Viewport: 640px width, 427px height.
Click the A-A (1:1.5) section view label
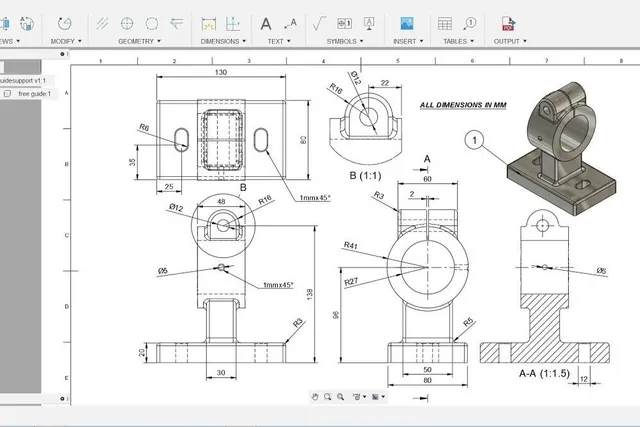544,373
